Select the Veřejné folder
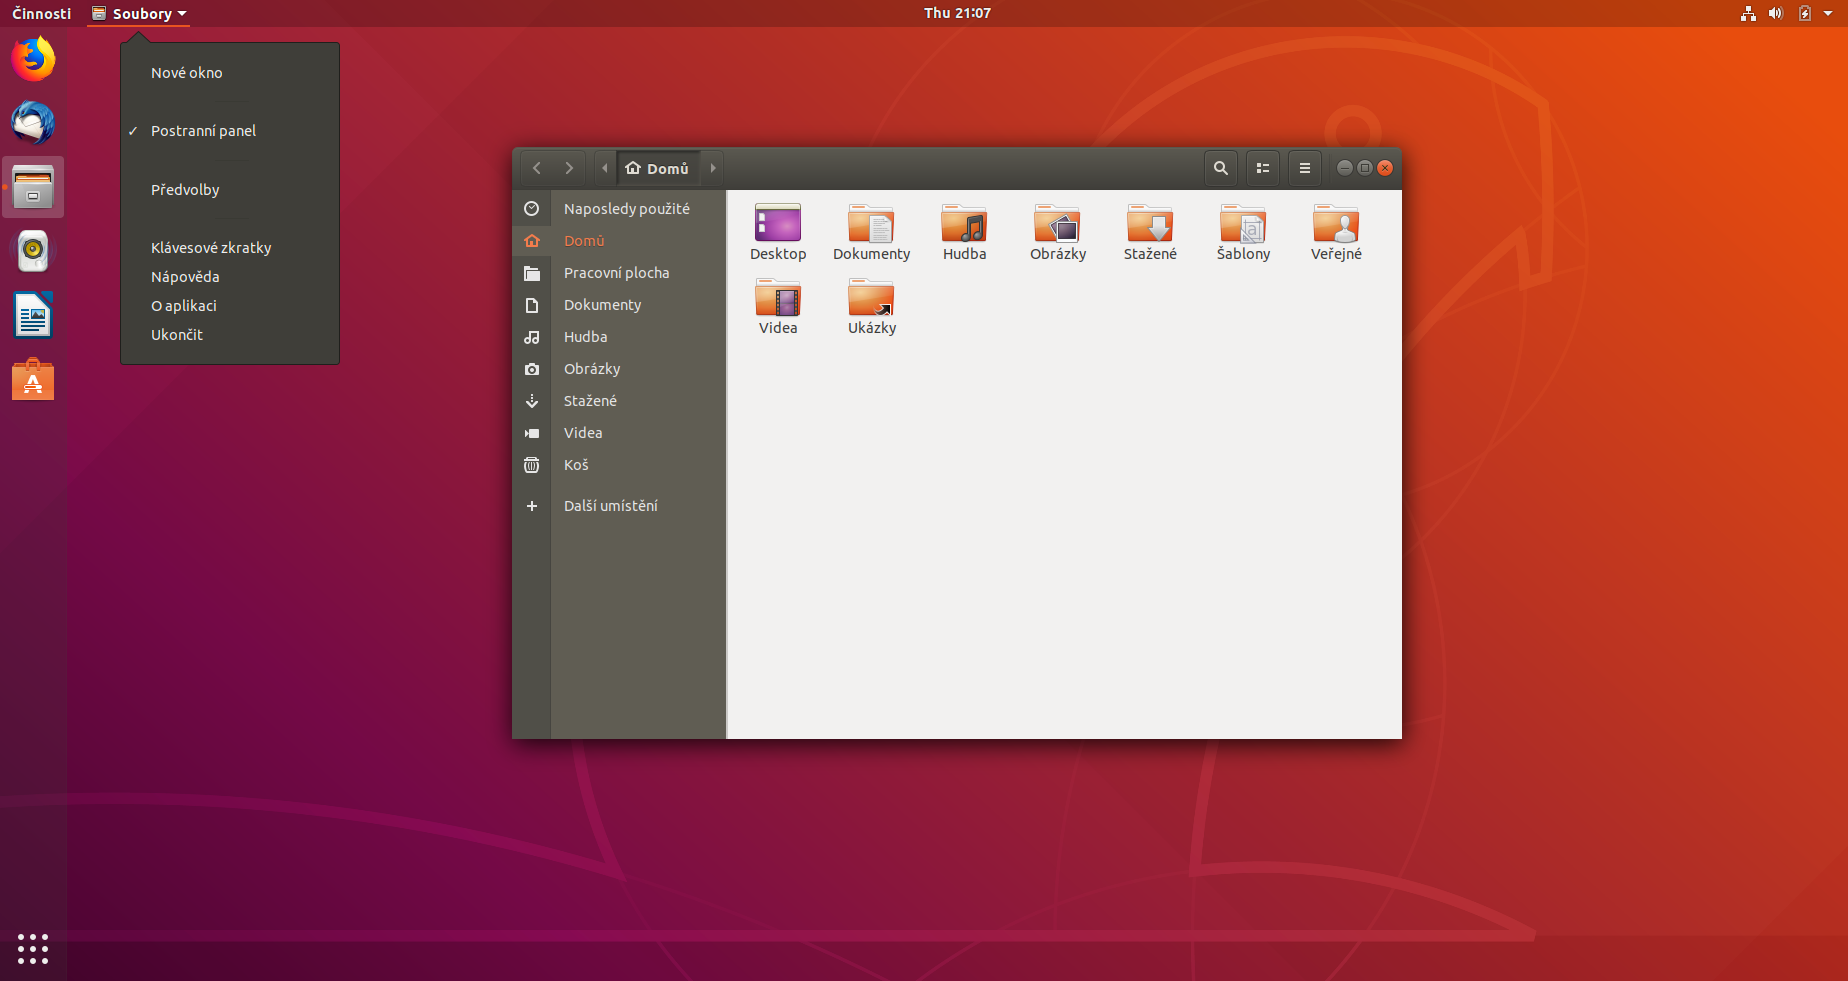This screenshot has height=981, width=1848. tap(1336, 233)
